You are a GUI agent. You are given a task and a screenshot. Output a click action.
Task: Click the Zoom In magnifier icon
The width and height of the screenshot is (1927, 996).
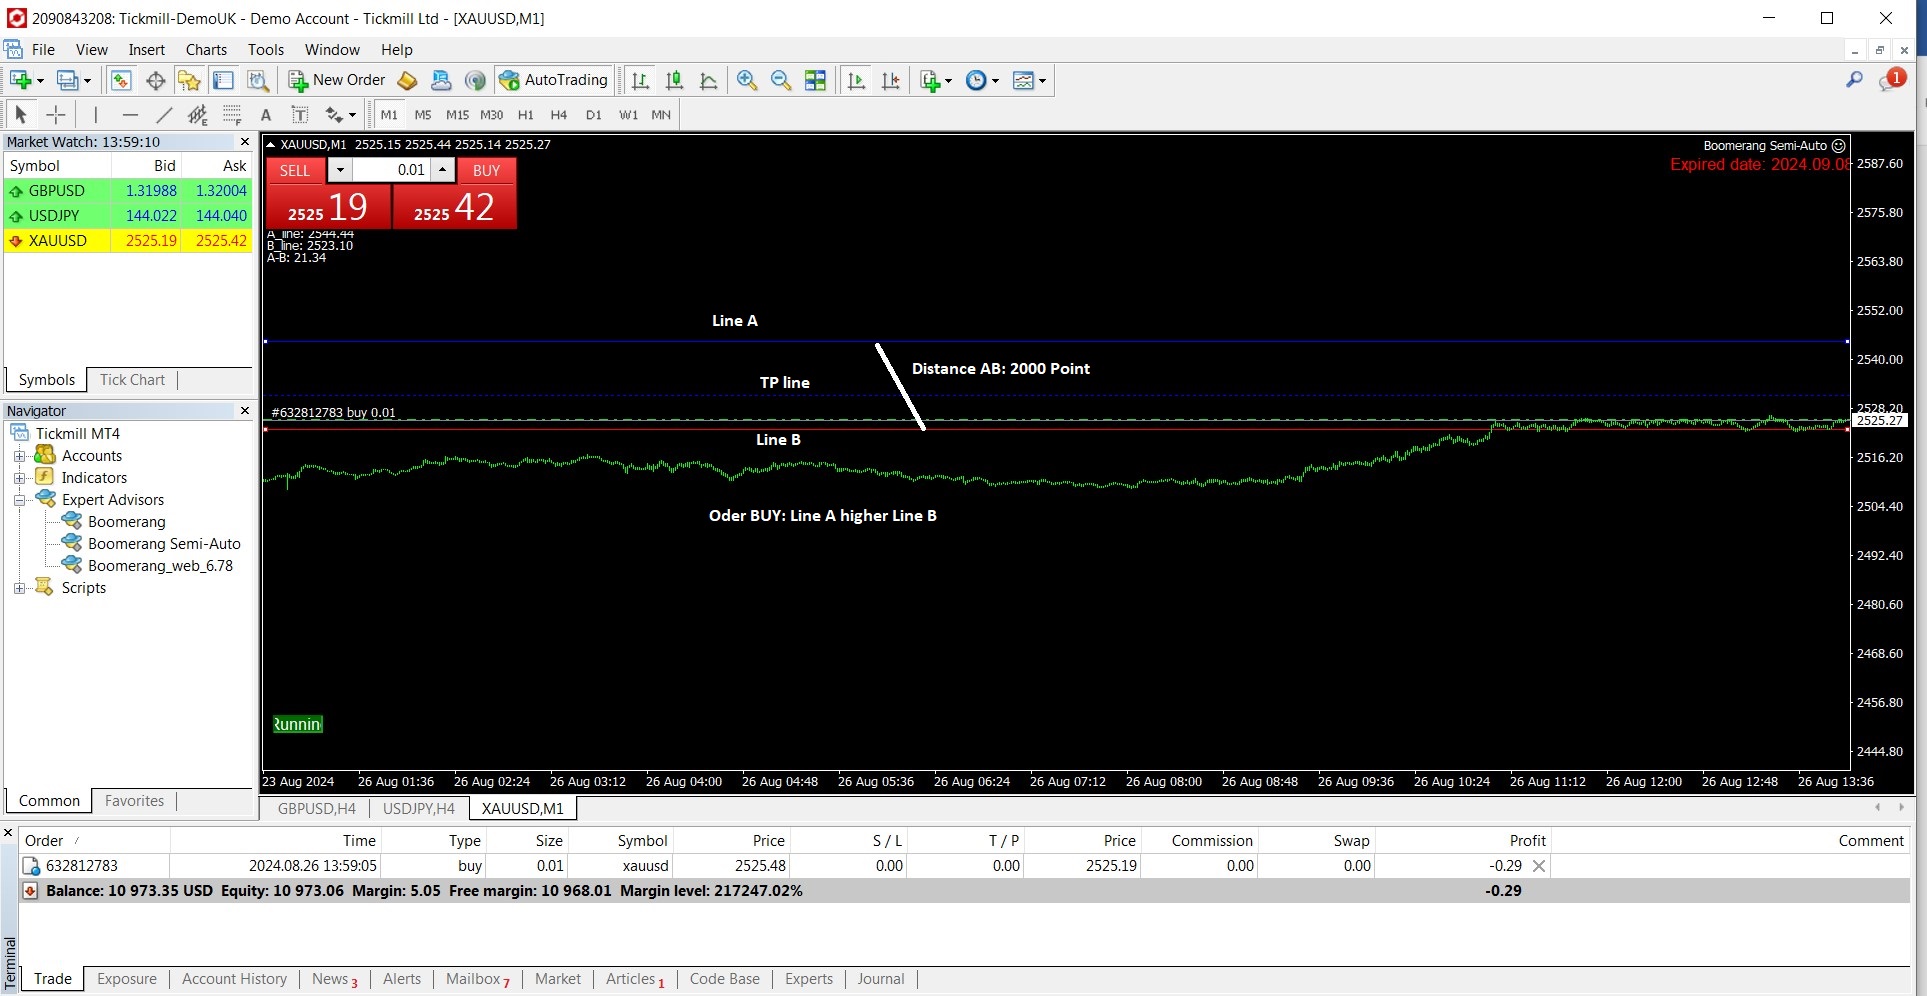coord(747,80)
